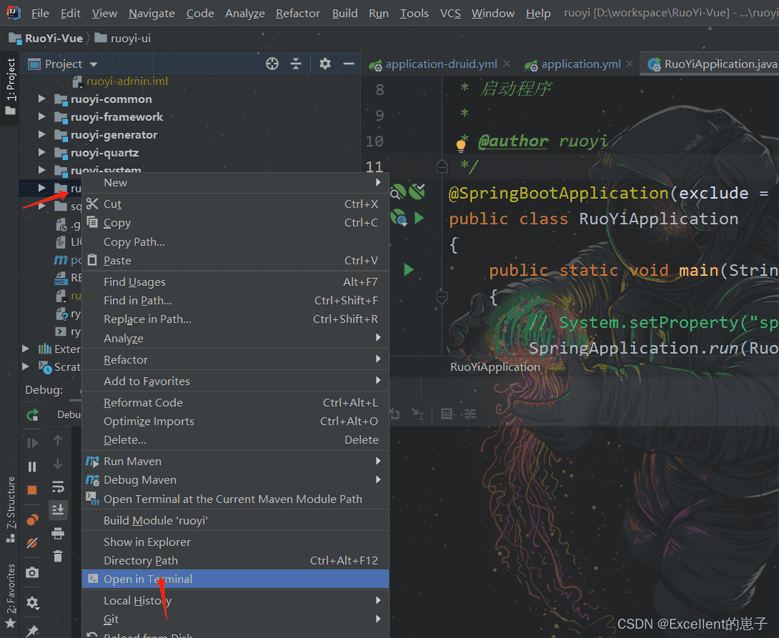The image size is (779, 638).
Task: Open Project panel settings gear
Action: 325,64
